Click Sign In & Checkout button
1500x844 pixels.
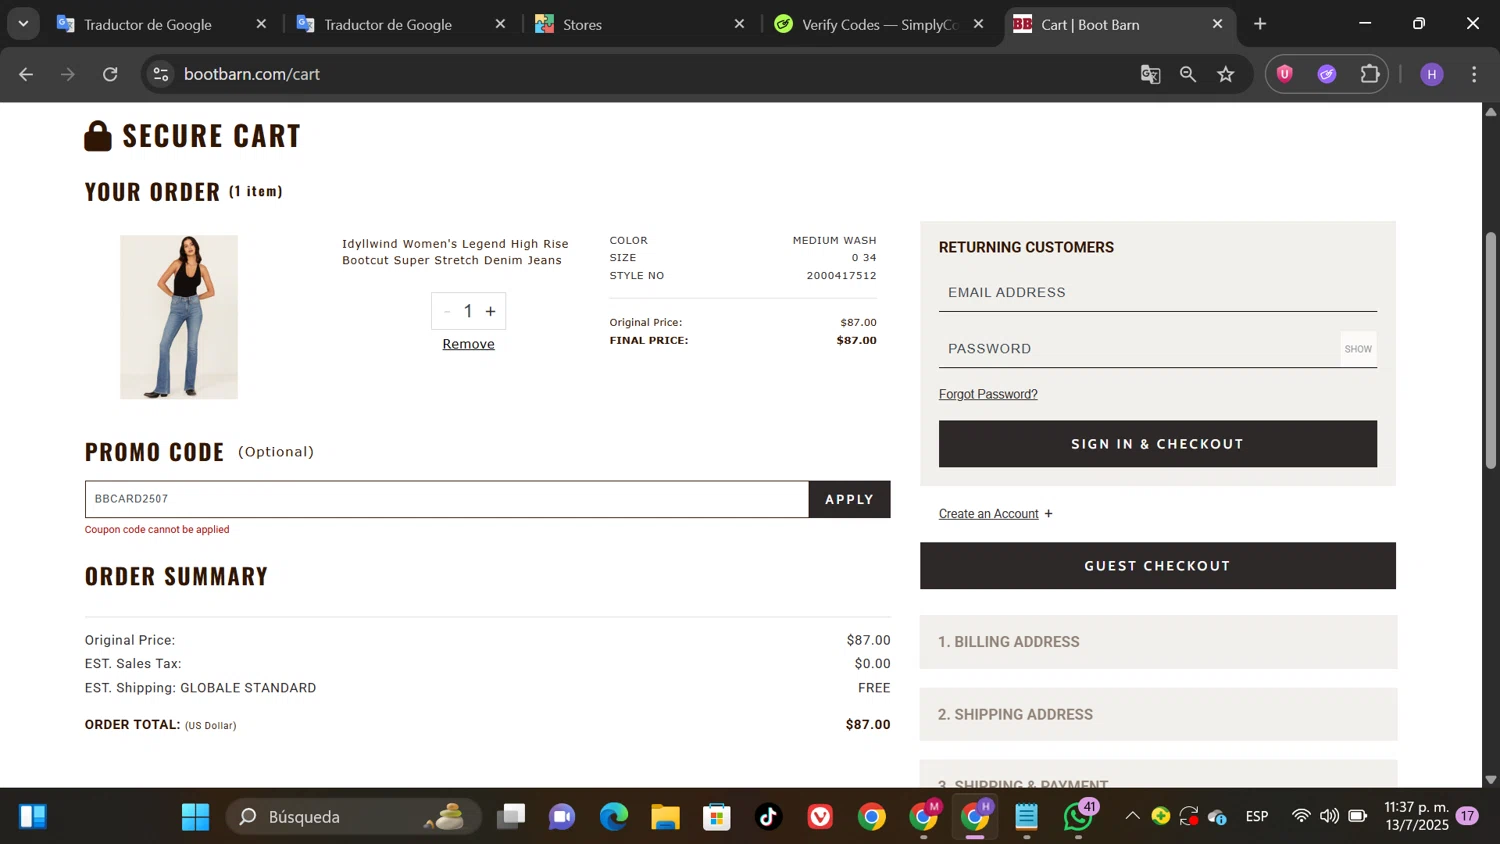[1157, 444]
